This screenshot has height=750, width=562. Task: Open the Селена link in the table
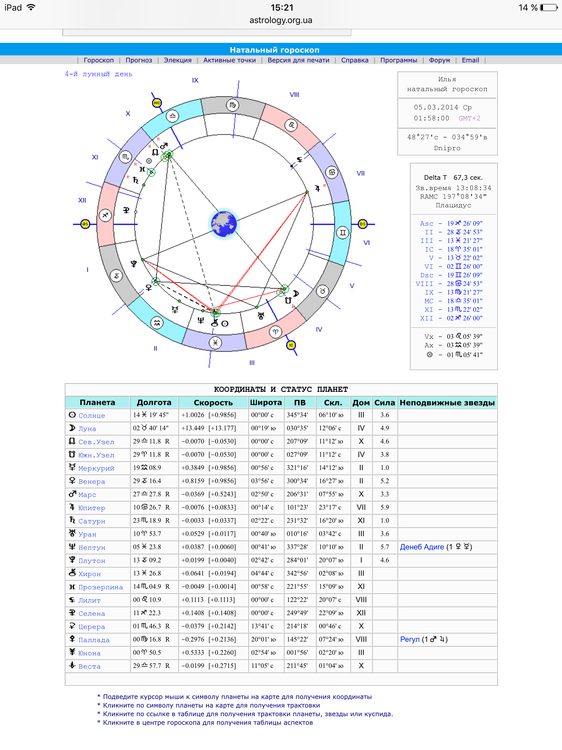click(92, 613)
